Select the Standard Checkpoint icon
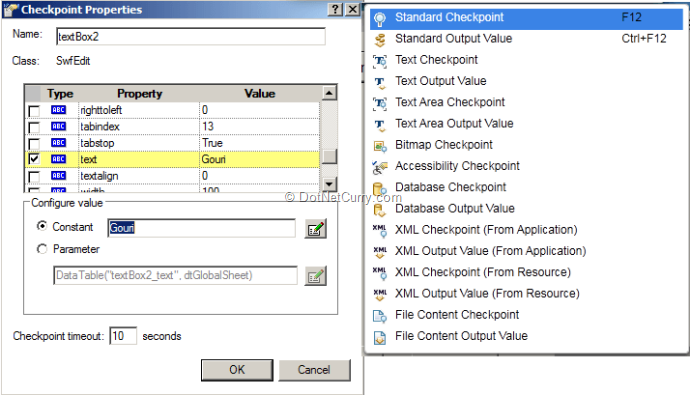This screenshot has width=690, height=395. tap(379, 18)
